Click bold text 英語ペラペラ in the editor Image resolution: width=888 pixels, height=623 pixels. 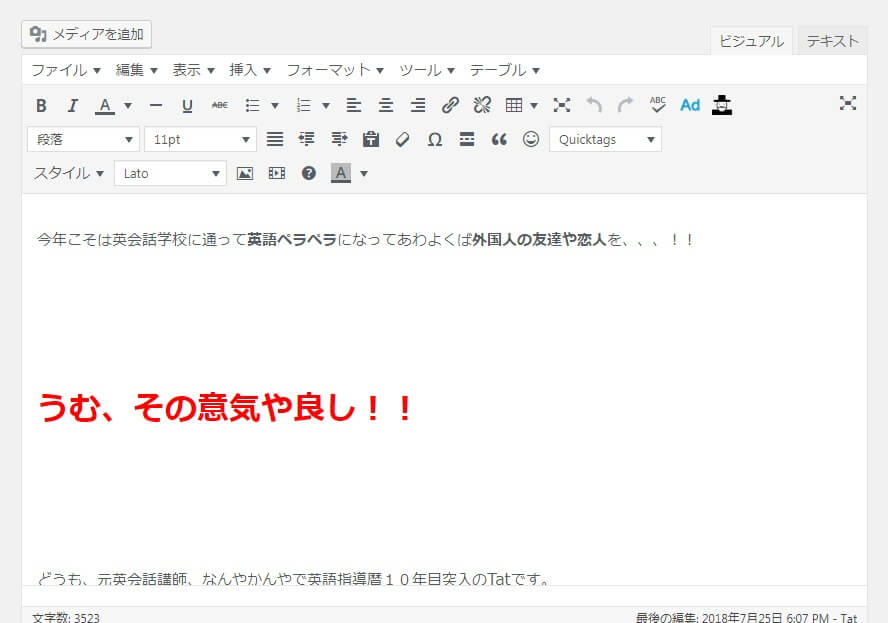[292, 240]
